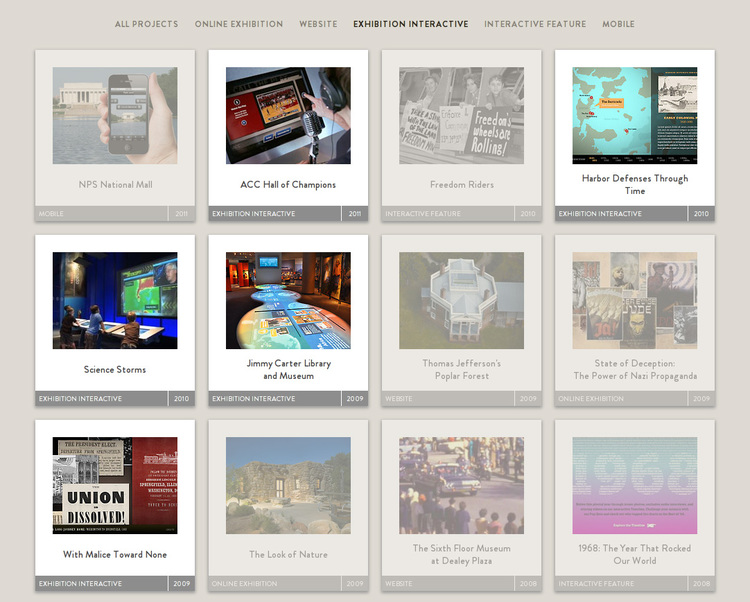Select the All Projects filter tab
This screenshot has height=602, width=750.
[146, 24]
